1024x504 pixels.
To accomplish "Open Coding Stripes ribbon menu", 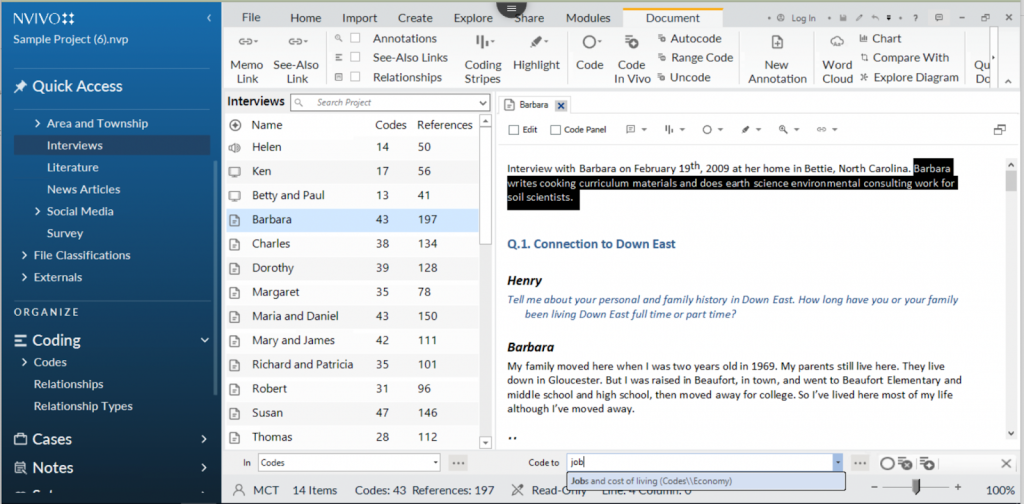I will (x=483, y=59).
